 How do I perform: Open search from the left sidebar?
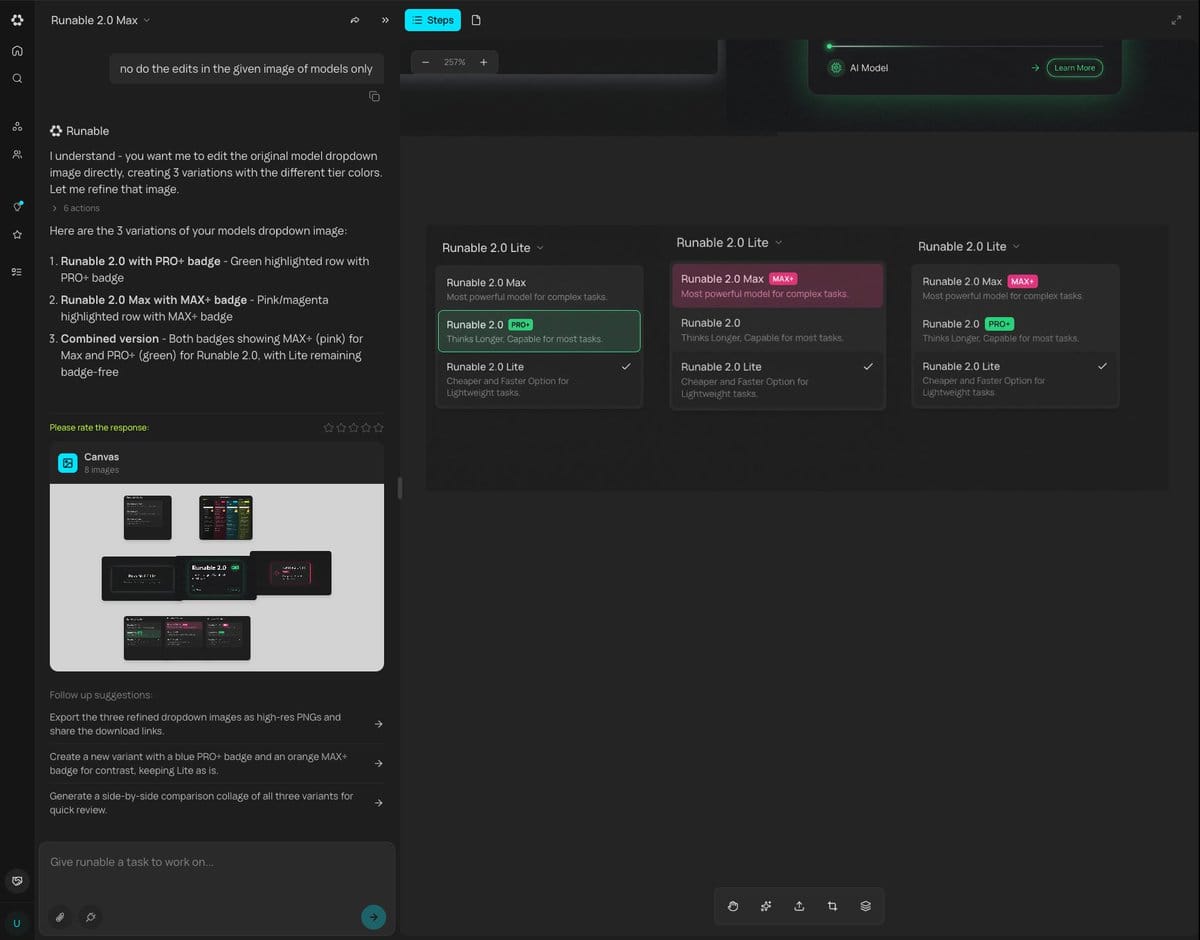17,78
